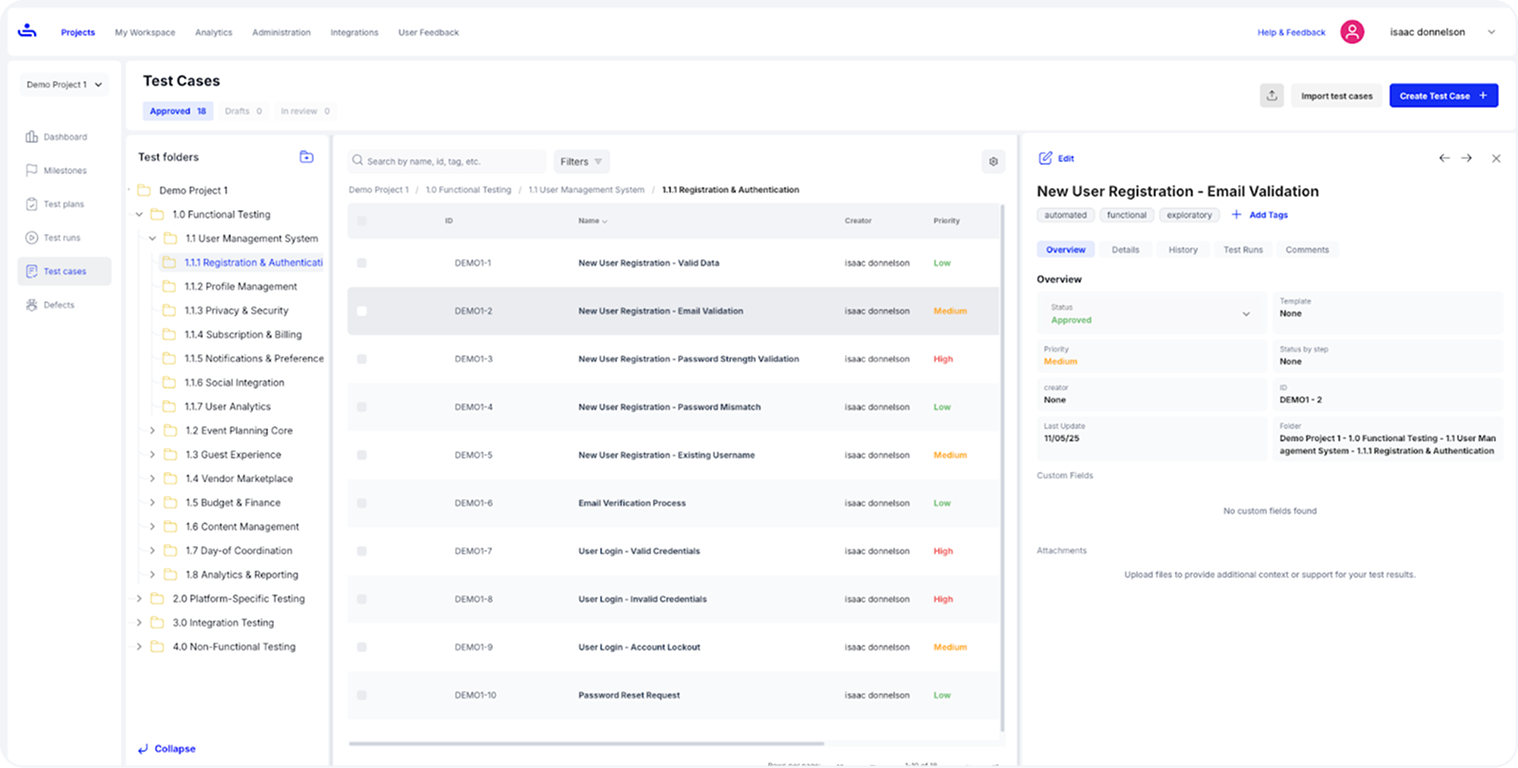1518x768 pixels.
Task: Expand the 1.5 Budget & Finance folder
Action: click(x=152, y=503)
